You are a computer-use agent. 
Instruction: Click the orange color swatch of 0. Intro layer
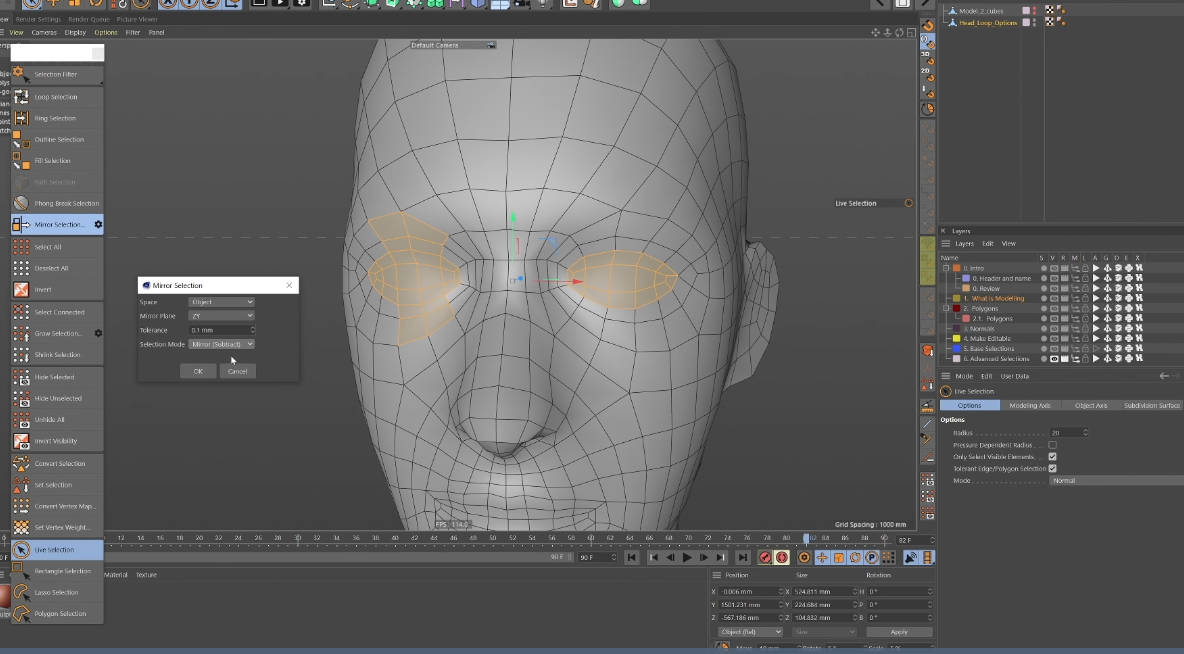click(x=956, y=268)
